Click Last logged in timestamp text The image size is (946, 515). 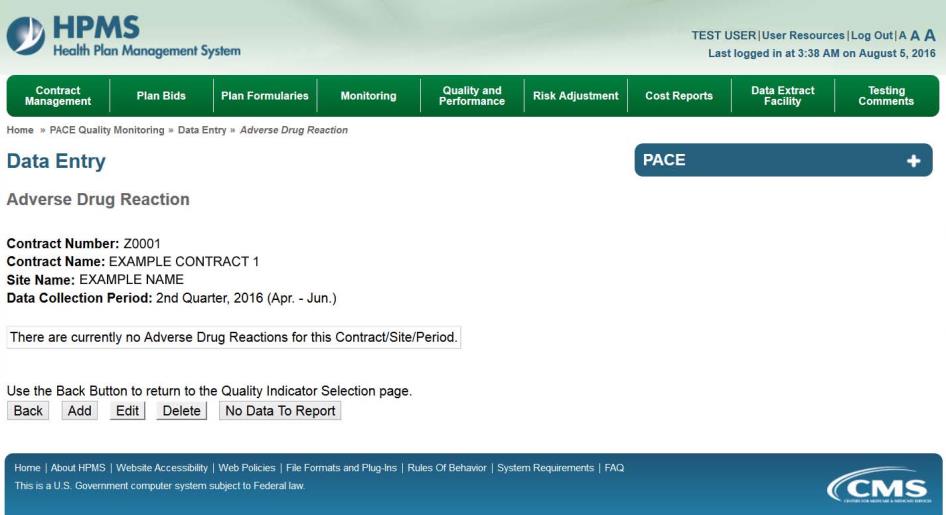[822, 53]
